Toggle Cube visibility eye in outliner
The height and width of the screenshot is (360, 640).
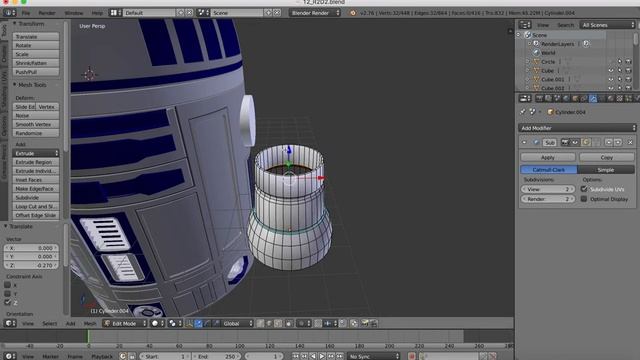coord(611,70)
